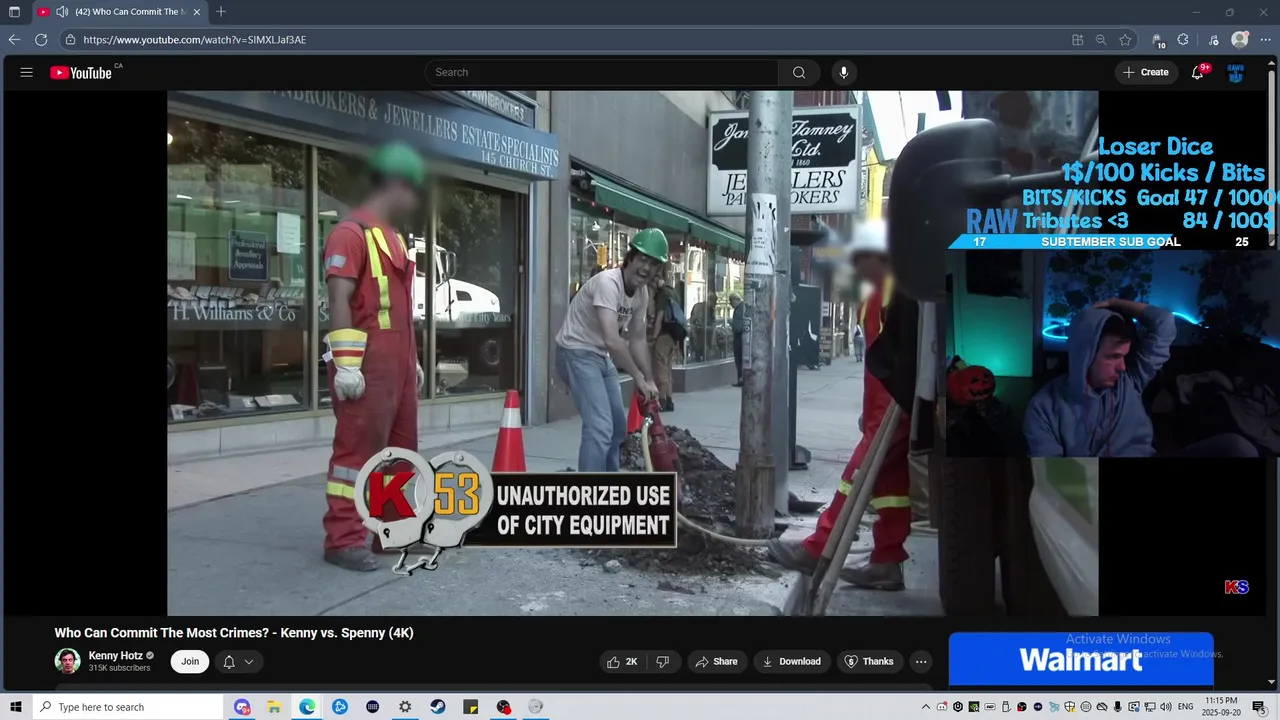The height and width of the screenshot is (720, 1280).
Task: Open the browser extensions puzzle icon
Action: click(x=1183, y=40)
